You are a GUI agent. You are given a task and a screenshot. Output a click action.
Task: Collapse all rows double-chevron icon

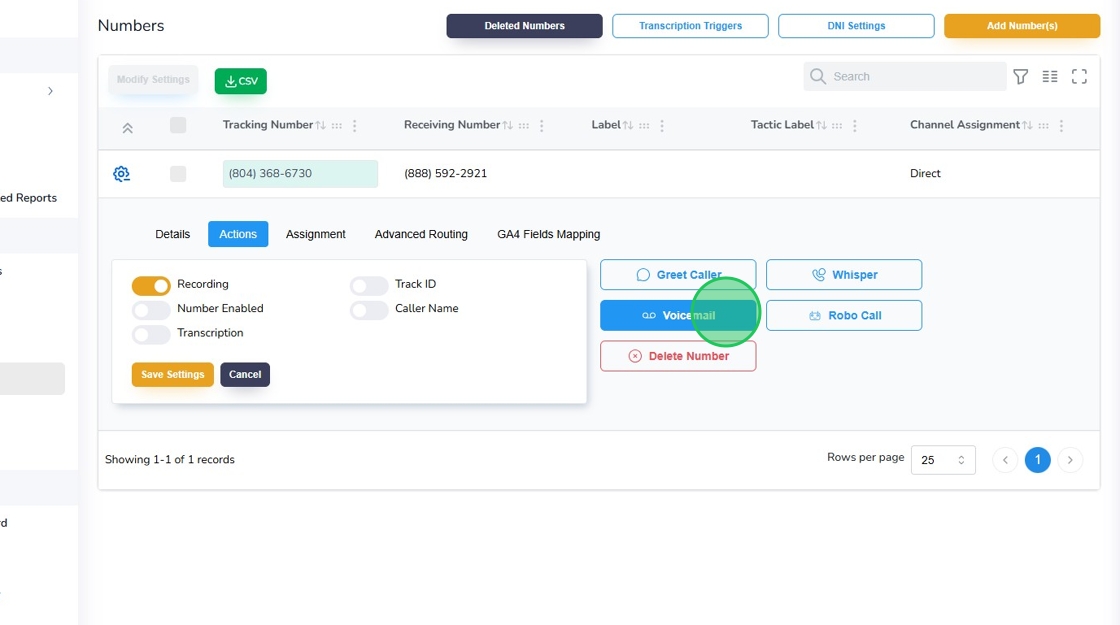click(x=127, y=128)
